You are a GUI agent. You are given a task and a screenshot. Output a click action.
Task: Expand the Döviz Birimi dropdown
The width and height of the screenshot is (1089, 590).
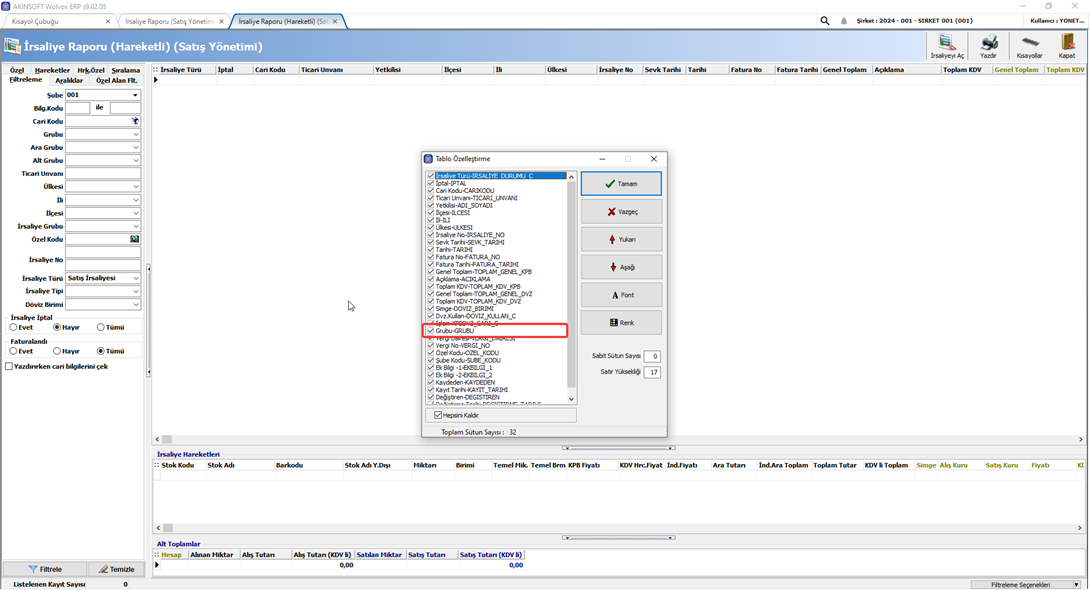pos(135,304)
